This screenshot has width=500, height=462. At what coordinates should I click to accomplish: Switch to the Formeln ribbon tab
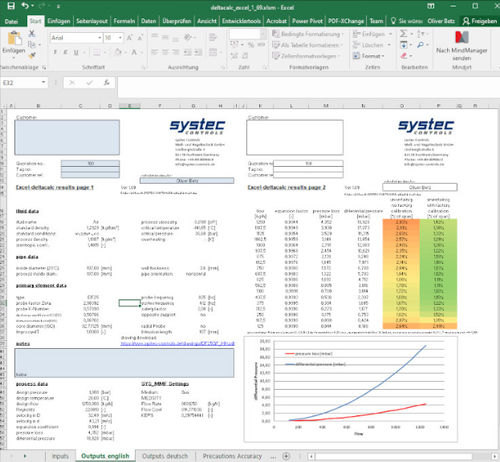pyautogui.click(x=124, y=21)
